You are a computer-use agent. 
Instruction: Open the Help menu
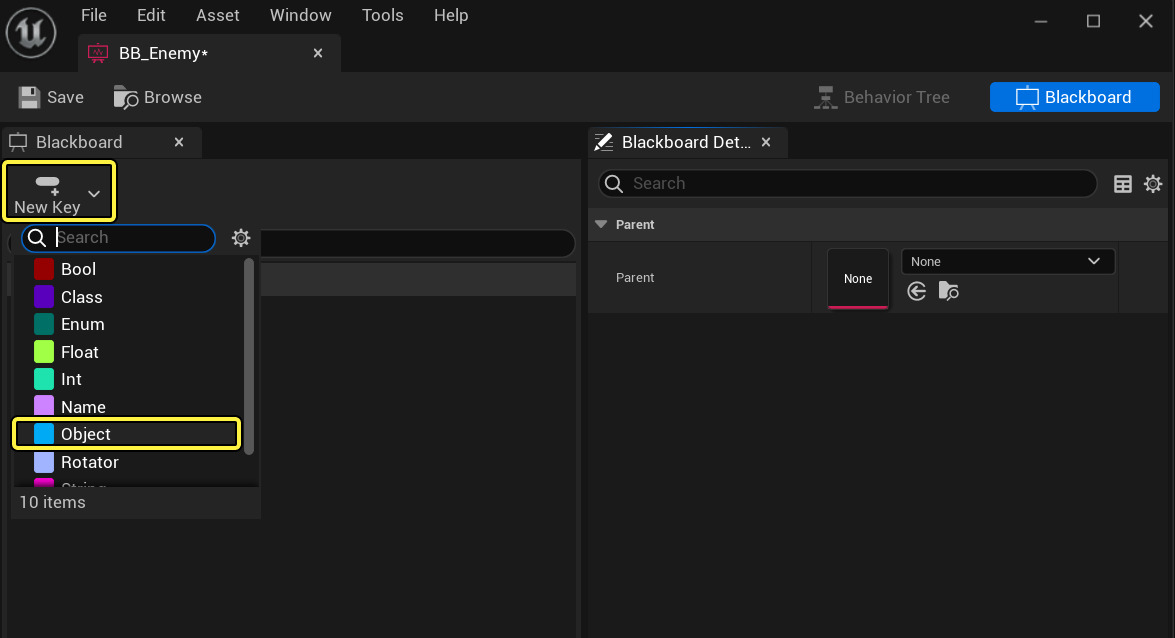(451, 15)
